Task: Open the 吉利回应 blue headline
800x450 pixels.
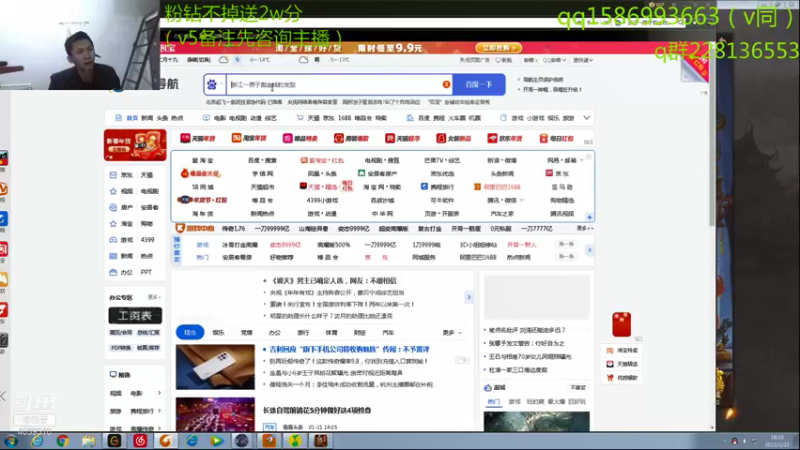Action: tap(349, 349)
